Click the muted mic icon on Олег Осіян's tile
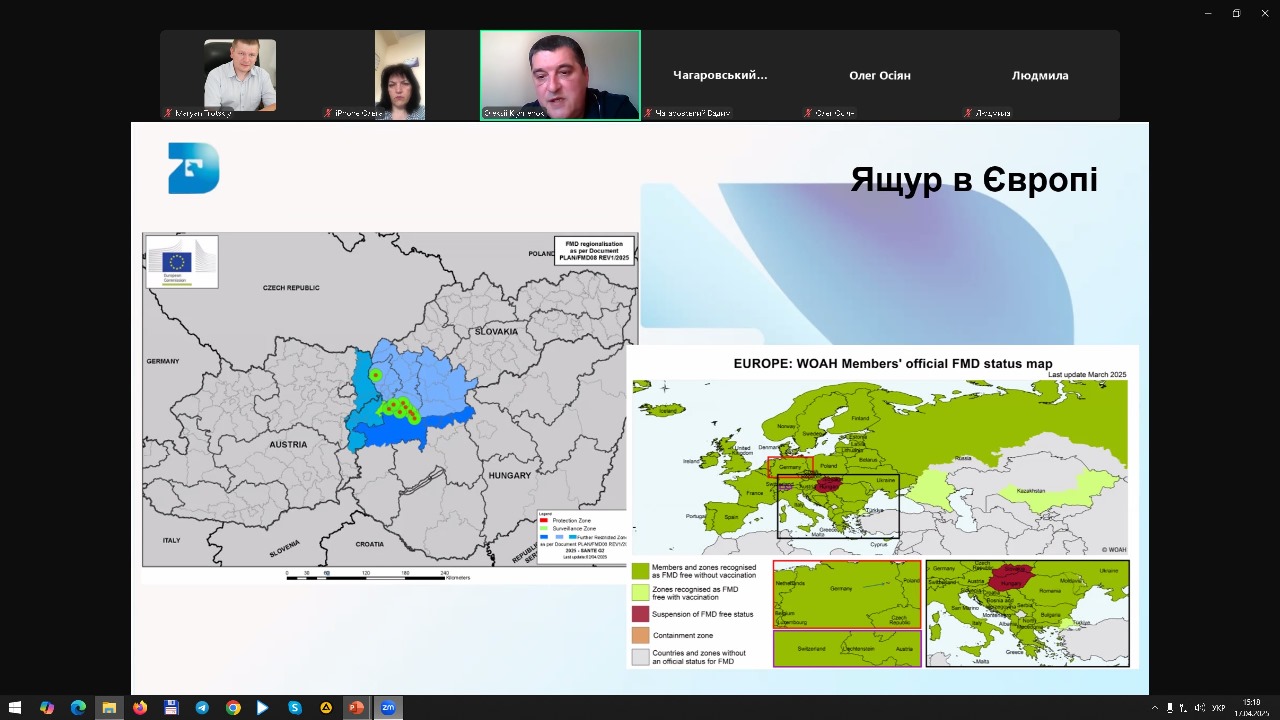This screenshot has width=1280, height=720. 808,113
